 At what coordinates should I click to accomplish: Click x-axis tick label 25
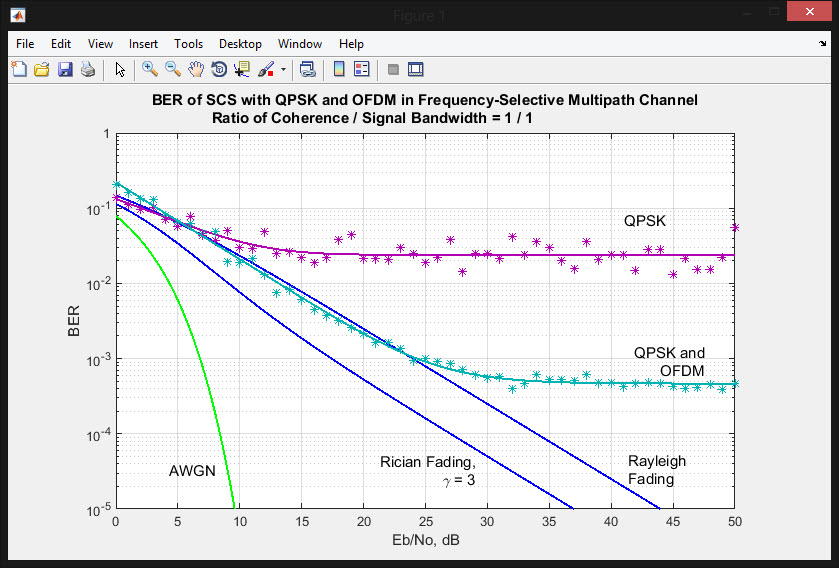[426, 521]
